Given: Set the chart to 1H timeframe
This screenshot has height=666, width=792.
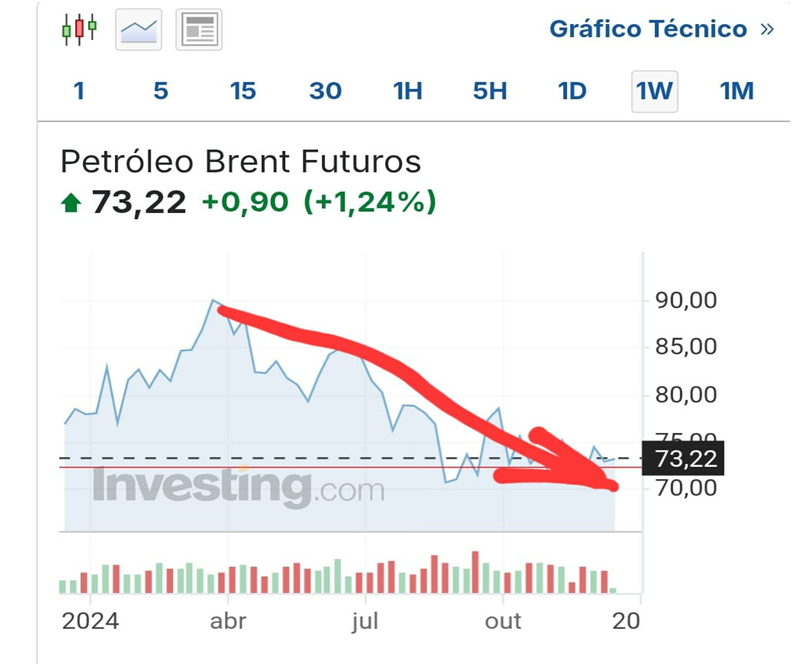Looking at the screenshot, I should click(408, 91).
